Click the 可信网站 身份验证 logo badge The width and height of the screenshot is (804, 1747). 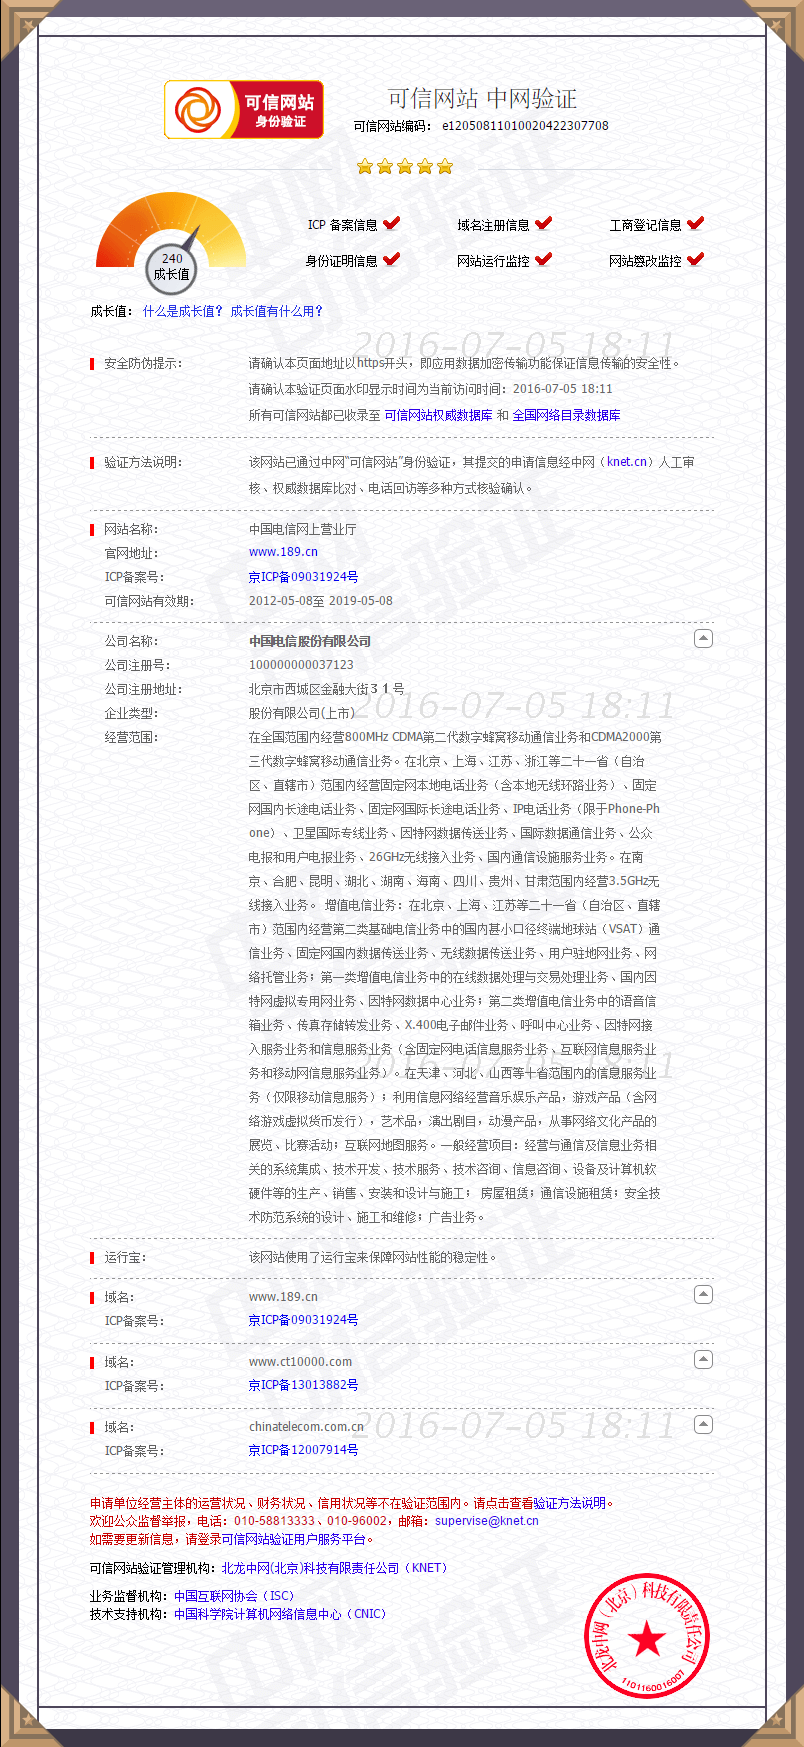(244, 110)
